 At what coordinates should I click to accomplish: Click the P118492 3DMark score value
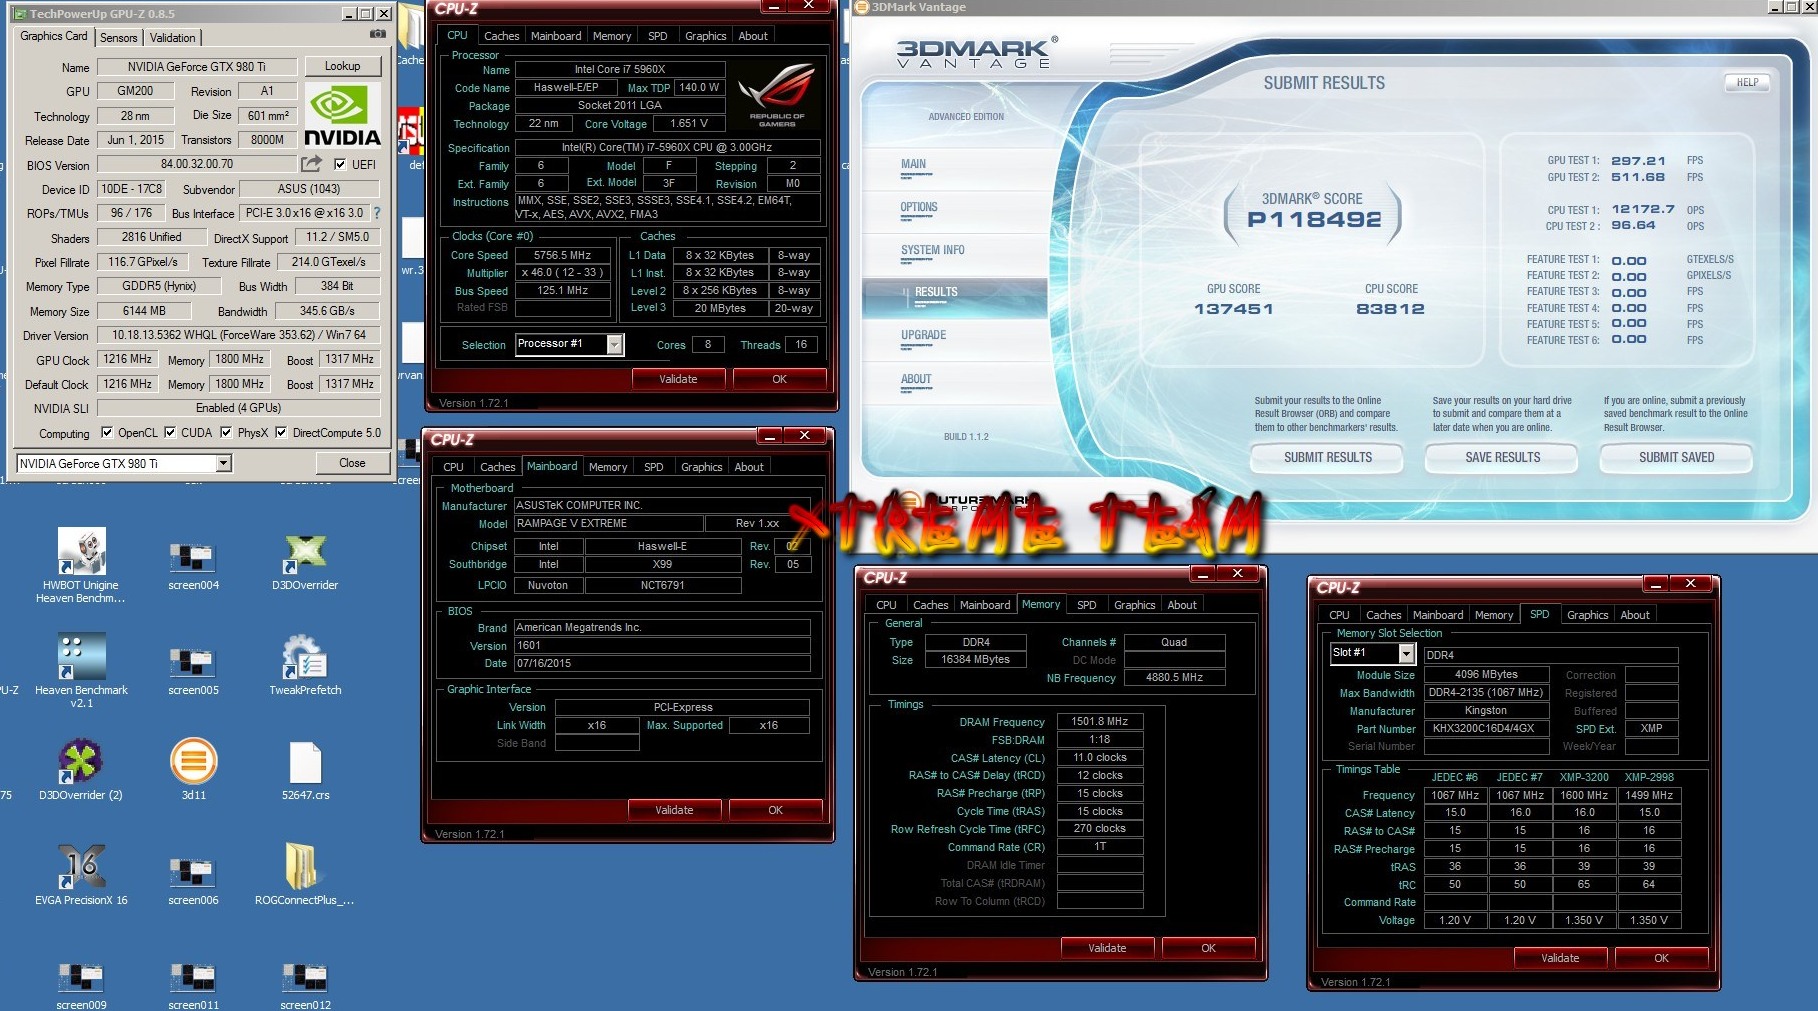1314,219
